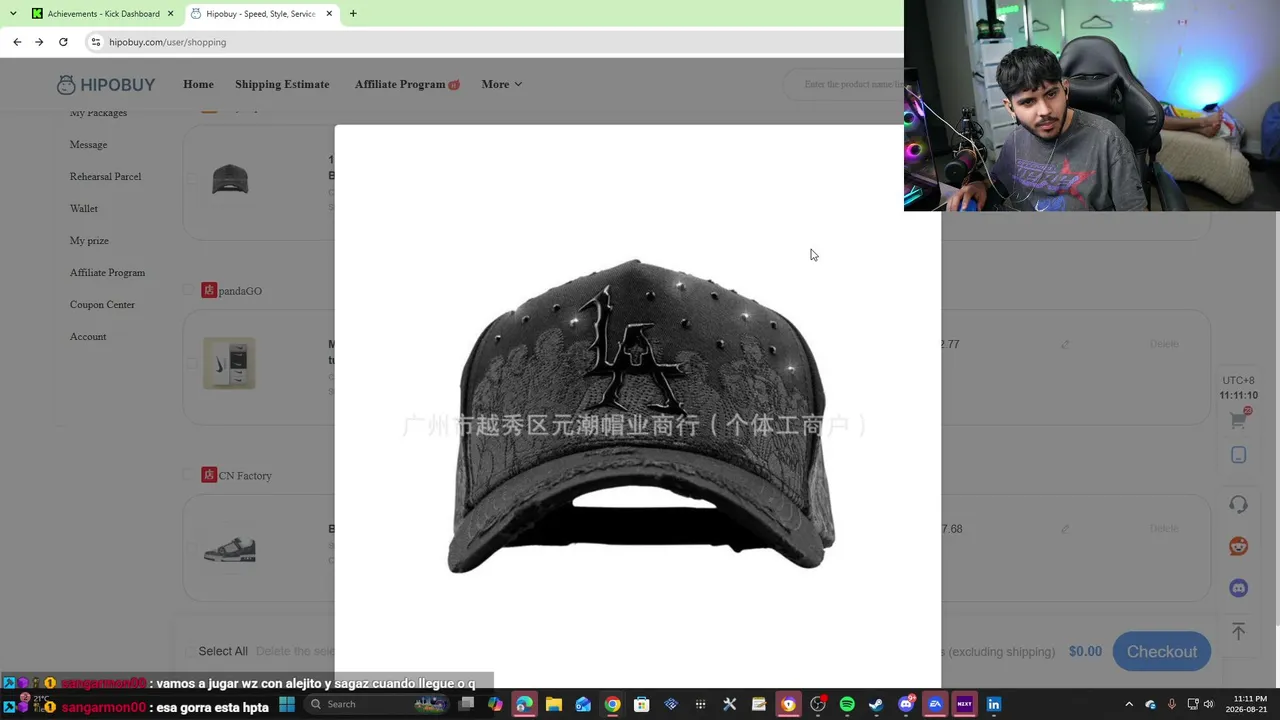Open File Explorer from taskbar
Viewport: 1280px width, 720px height.
coord(554,704)
